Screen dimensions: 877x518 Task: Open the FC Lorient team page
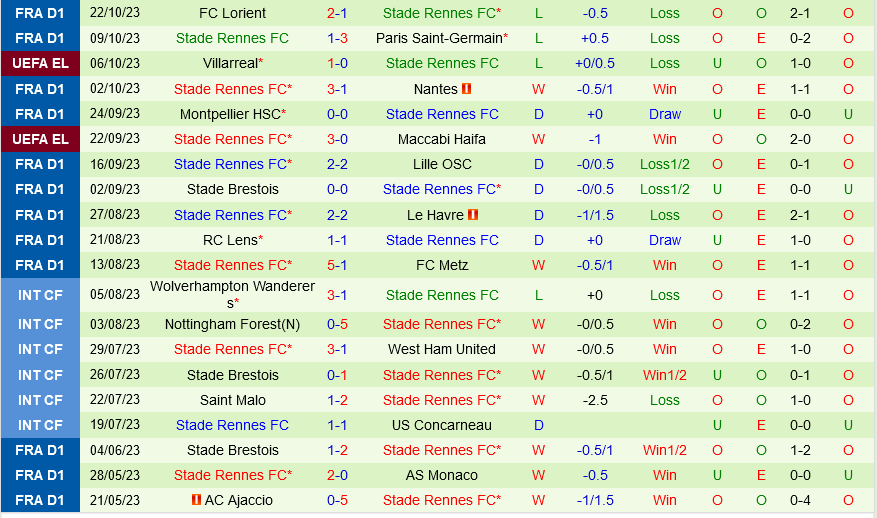pyautogui.click(x=232, y=13)
